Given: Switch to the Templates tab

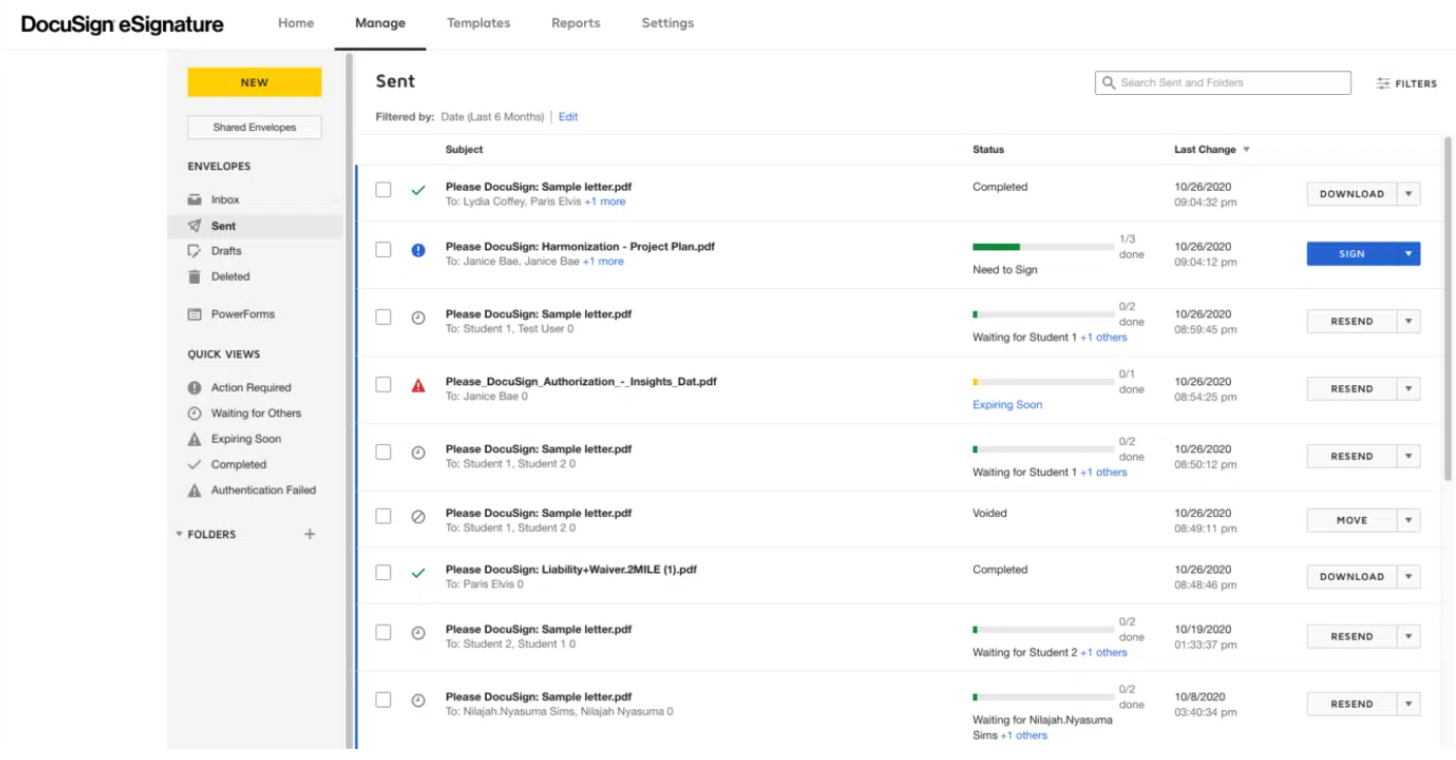Looking at the screenshot, I should (x=478, y=23).
